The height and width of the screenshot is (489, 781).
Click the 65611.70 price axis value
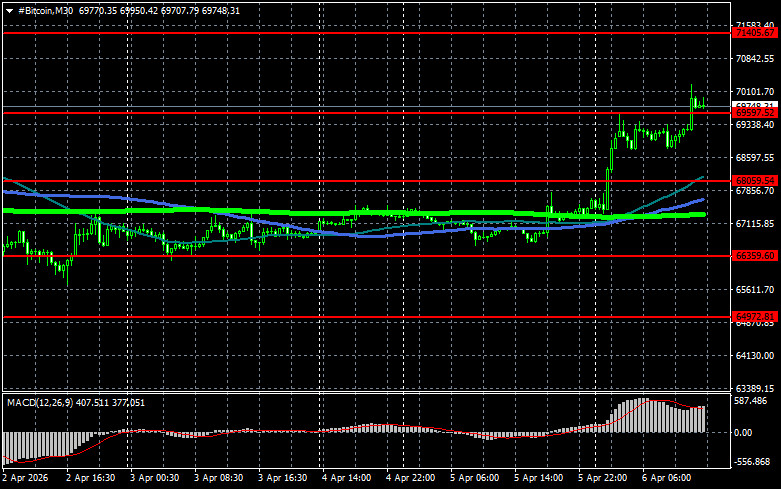pos(755,289)
